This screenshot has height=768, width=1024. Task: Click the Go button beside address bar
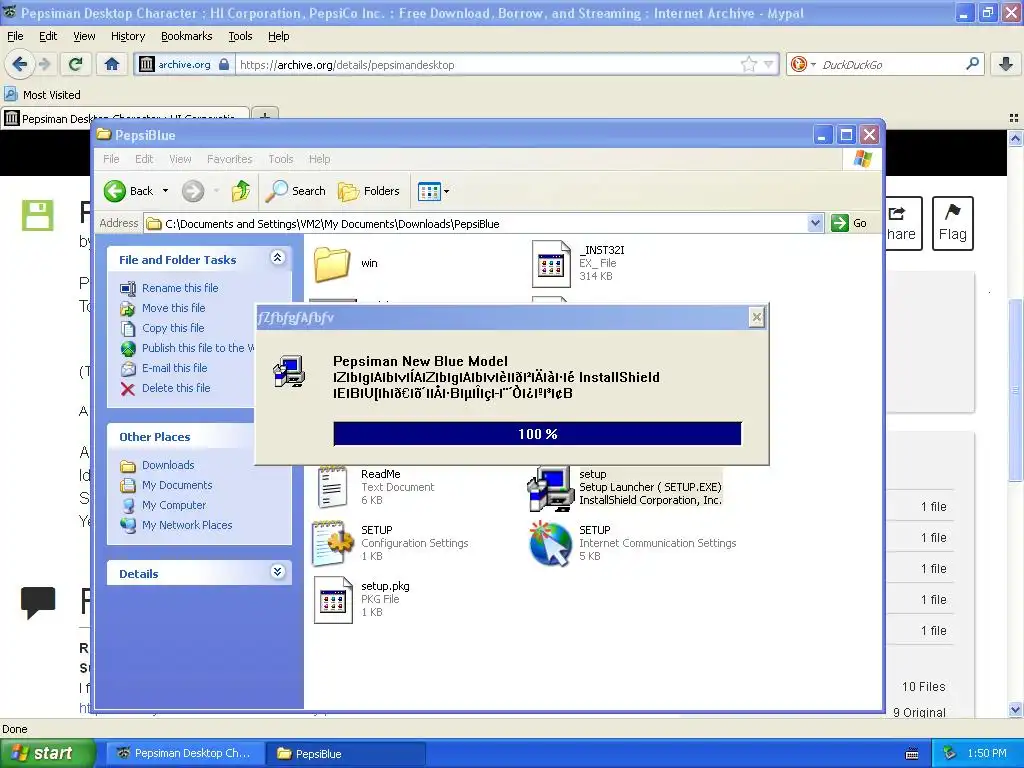tap(850, 223)
